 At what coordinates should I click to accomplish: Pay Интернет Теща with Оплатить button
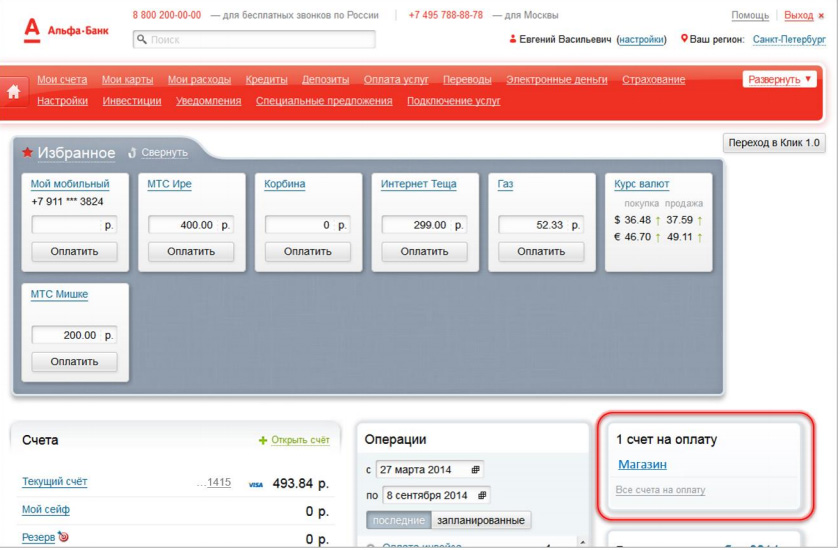[x=424, y=251]
